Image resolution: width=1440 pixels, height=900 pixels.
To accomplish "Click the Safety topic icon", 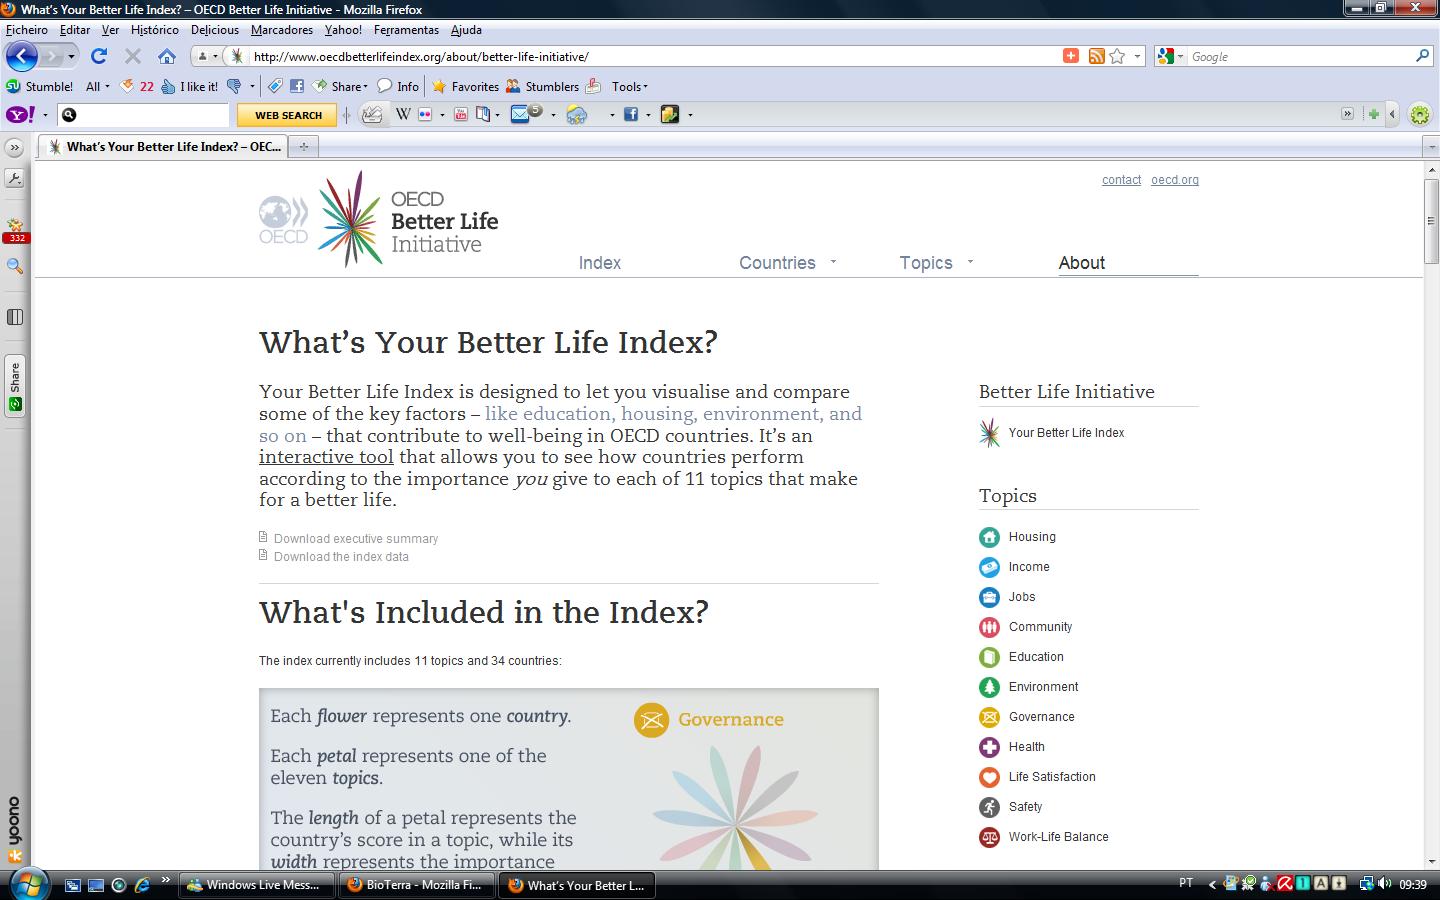I will (989, 807).
